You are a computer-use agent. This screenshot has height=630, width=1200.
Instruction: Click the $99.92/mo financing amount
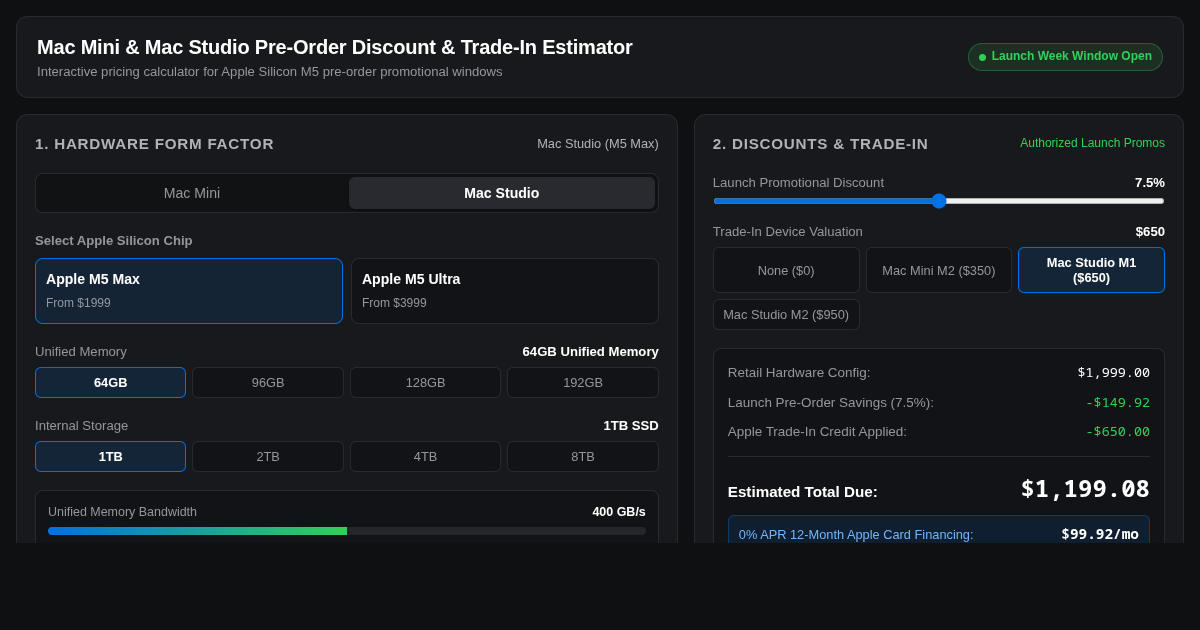(x=1100, y=534)
